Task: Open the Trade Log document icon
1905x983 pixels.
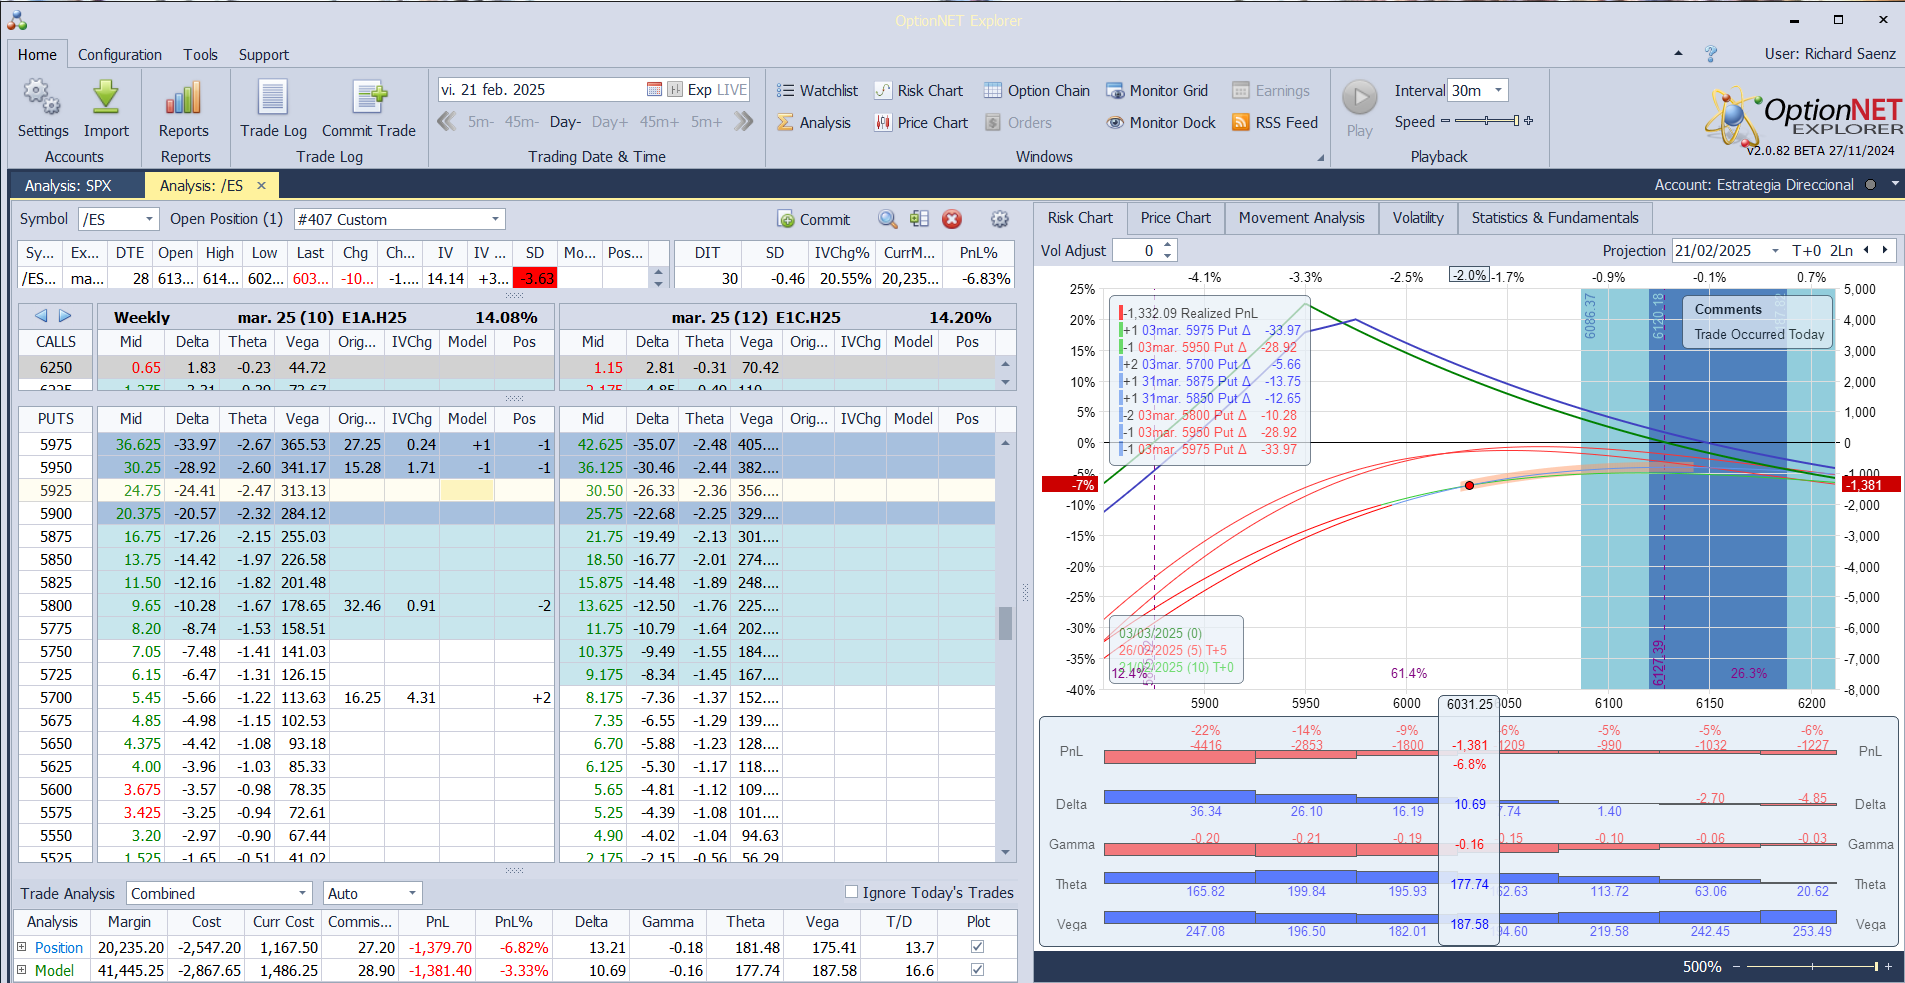Action: [273, 98]
